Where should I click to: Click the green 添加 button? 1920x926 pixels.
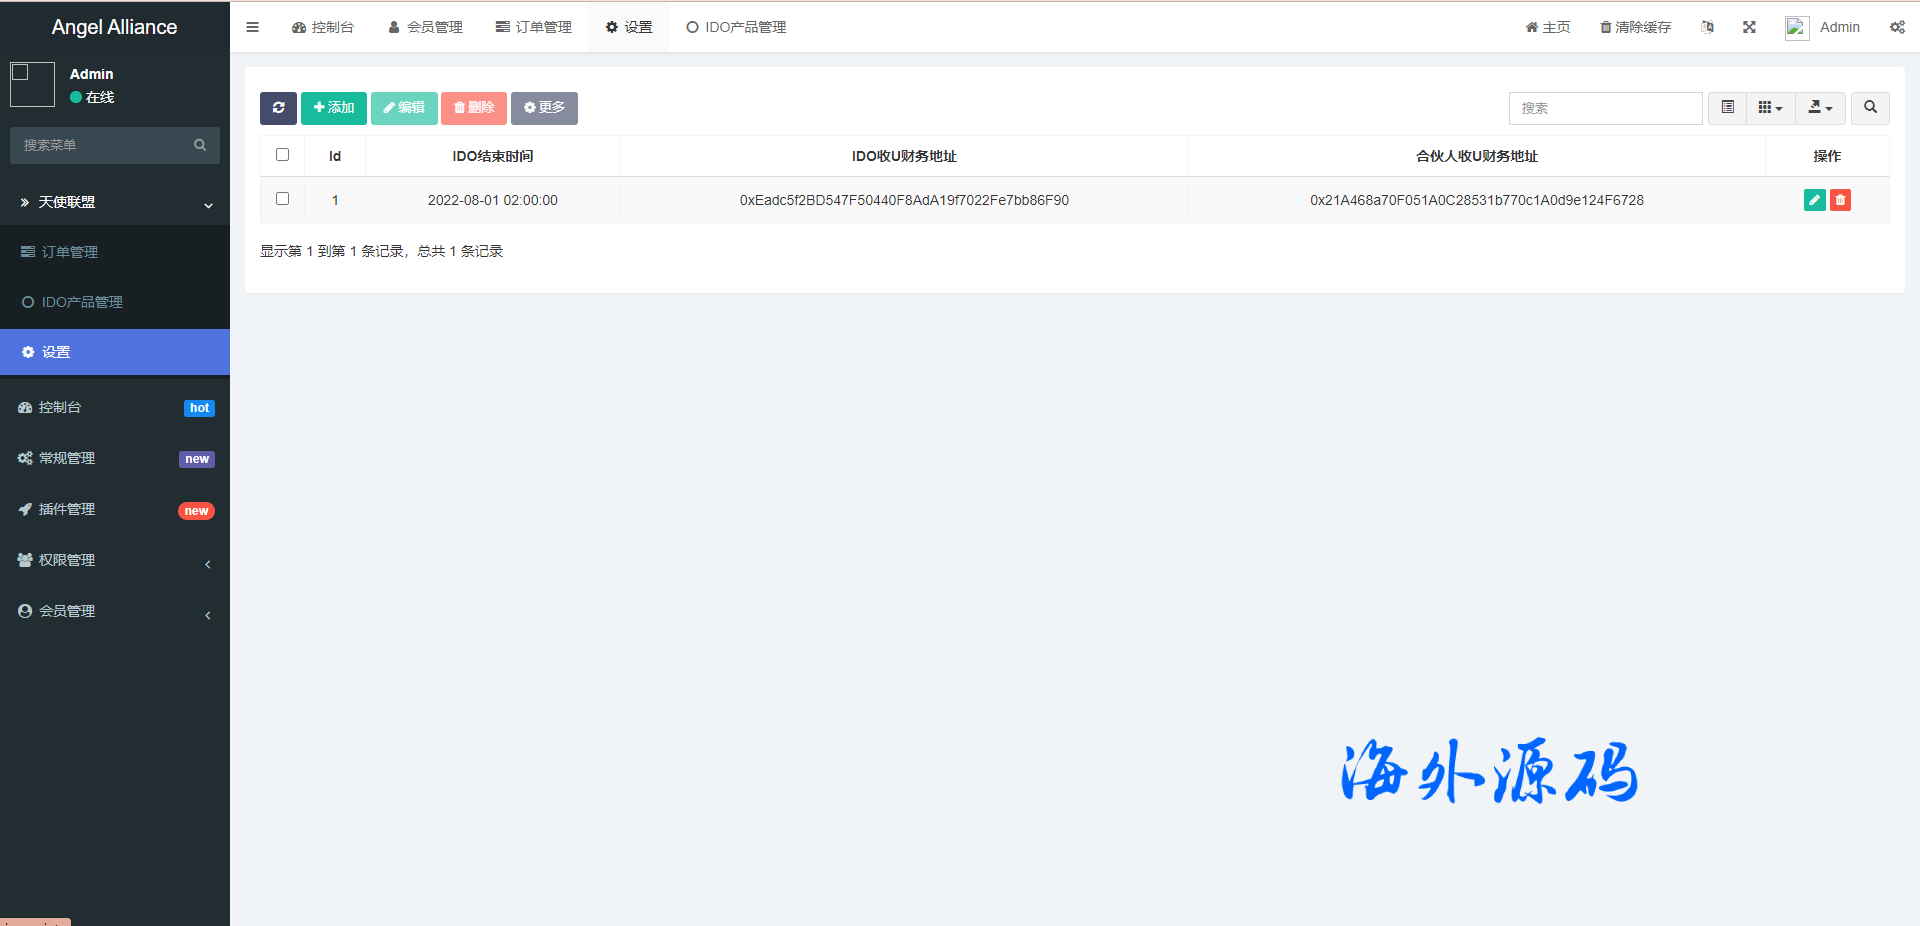coord(334,108)
